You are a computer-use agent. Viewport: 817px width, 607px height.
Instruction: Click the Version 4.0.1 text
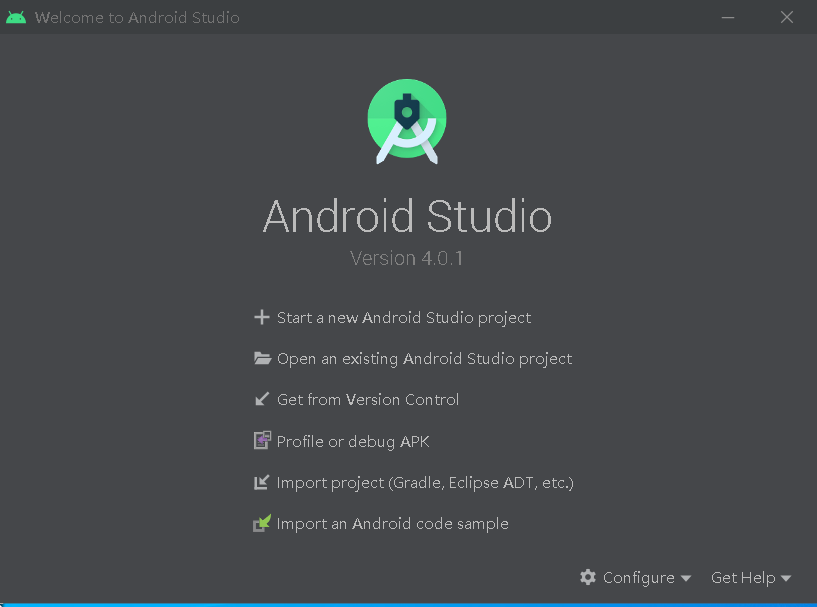pyautogui.click(x=406, y=258)
